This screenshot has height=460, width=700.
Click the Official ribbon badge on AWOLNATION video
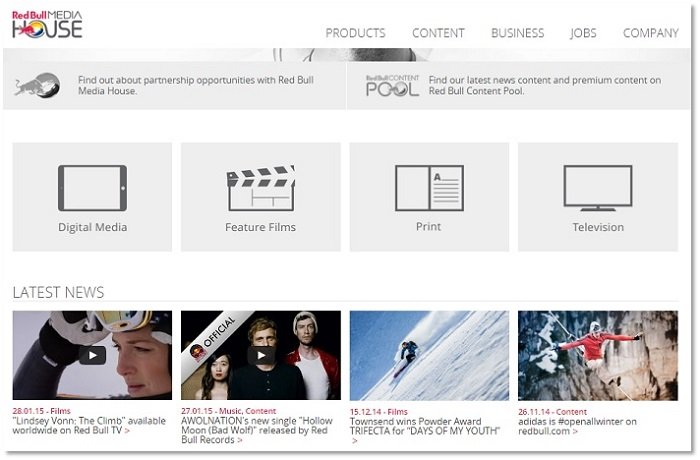[x=214, y=337]
